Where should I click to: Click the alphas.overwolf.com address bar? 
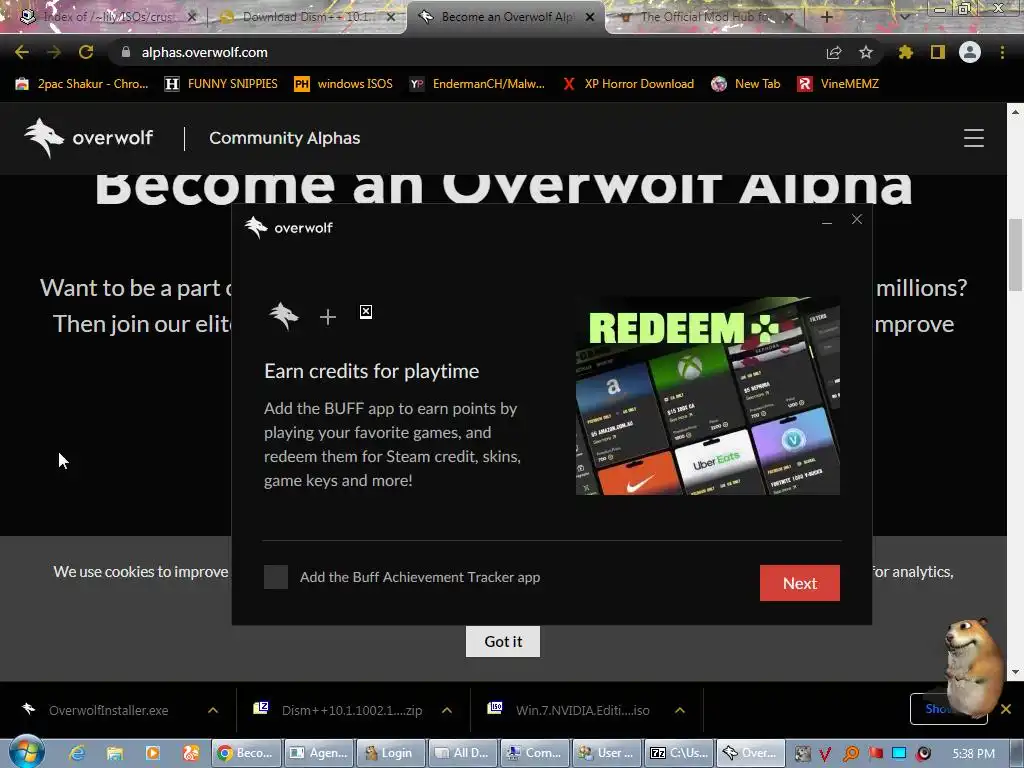point(204,52)
